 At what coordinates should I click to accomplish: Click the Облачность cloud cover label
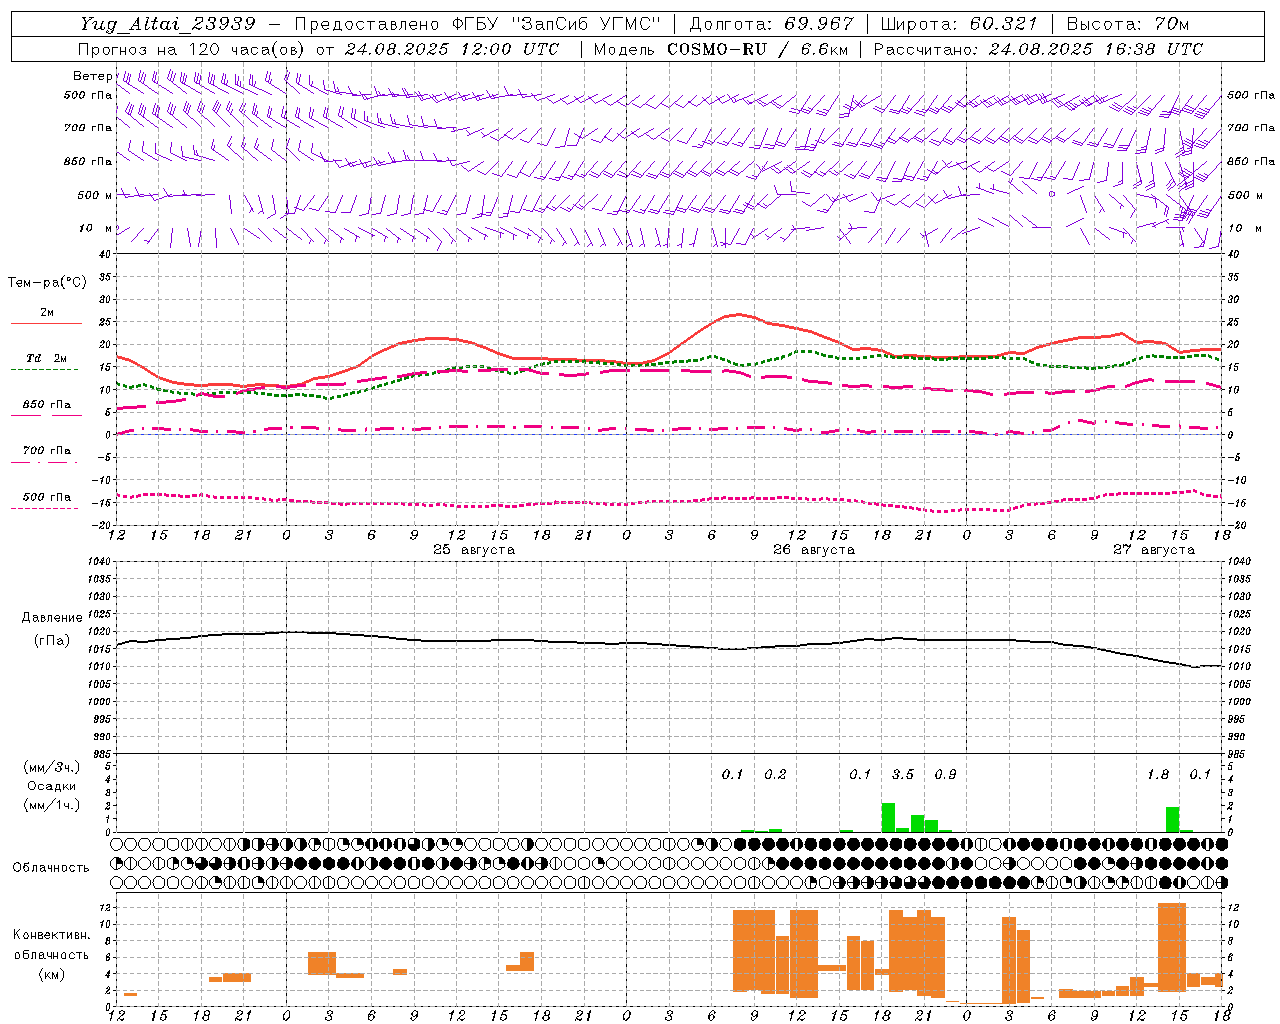click(x=51, y=868)
